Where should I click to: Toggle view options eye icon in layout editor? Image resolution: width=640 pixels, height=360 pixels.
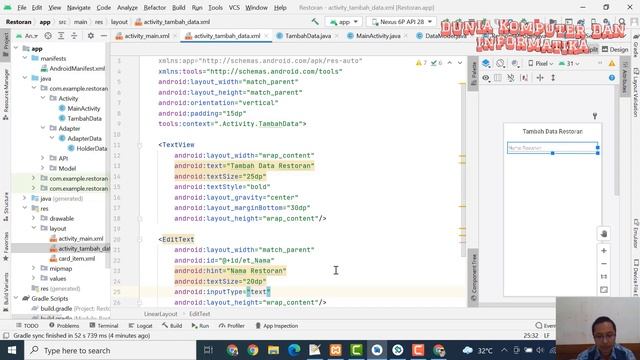[486, 78]
